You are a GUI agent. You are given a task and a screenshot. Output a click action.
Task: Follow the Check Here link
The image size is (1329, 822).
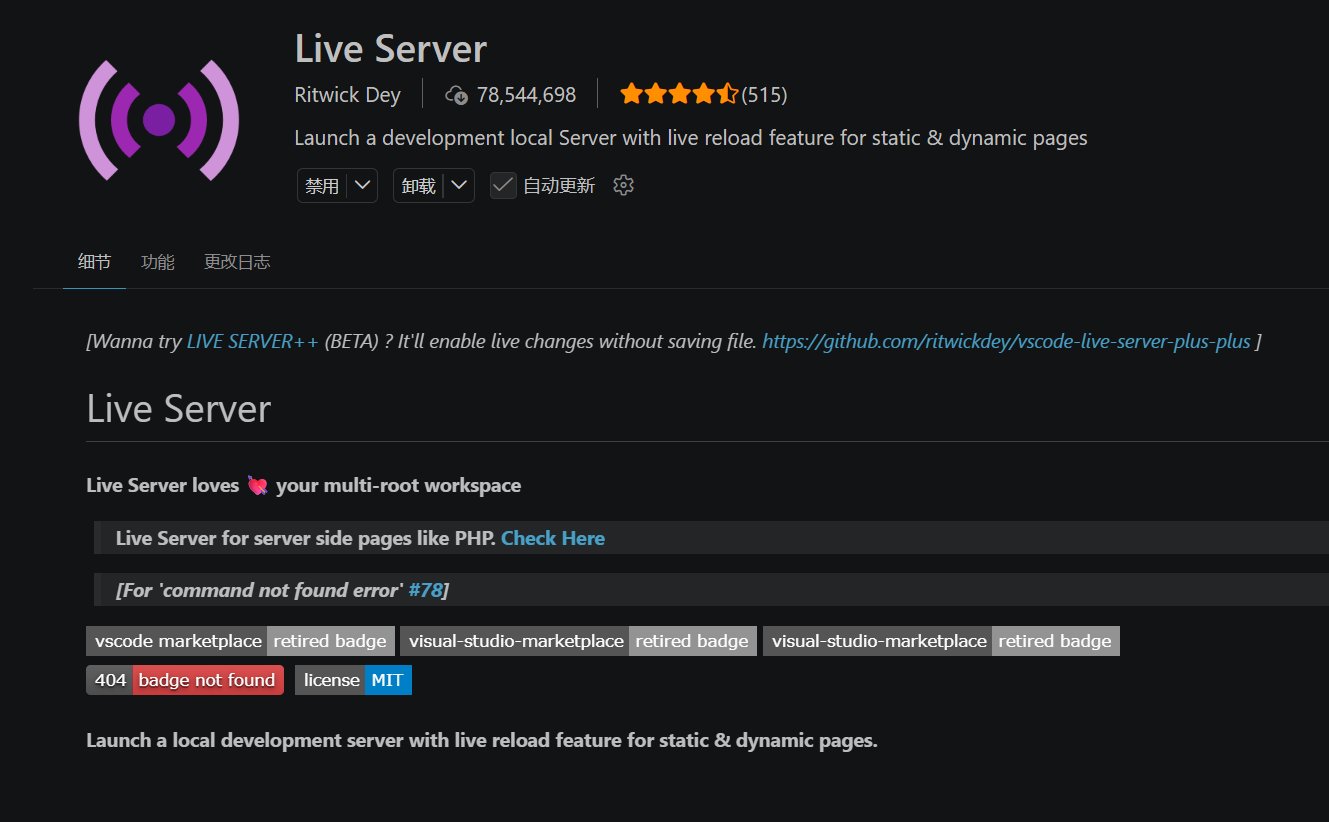point(553,538)
